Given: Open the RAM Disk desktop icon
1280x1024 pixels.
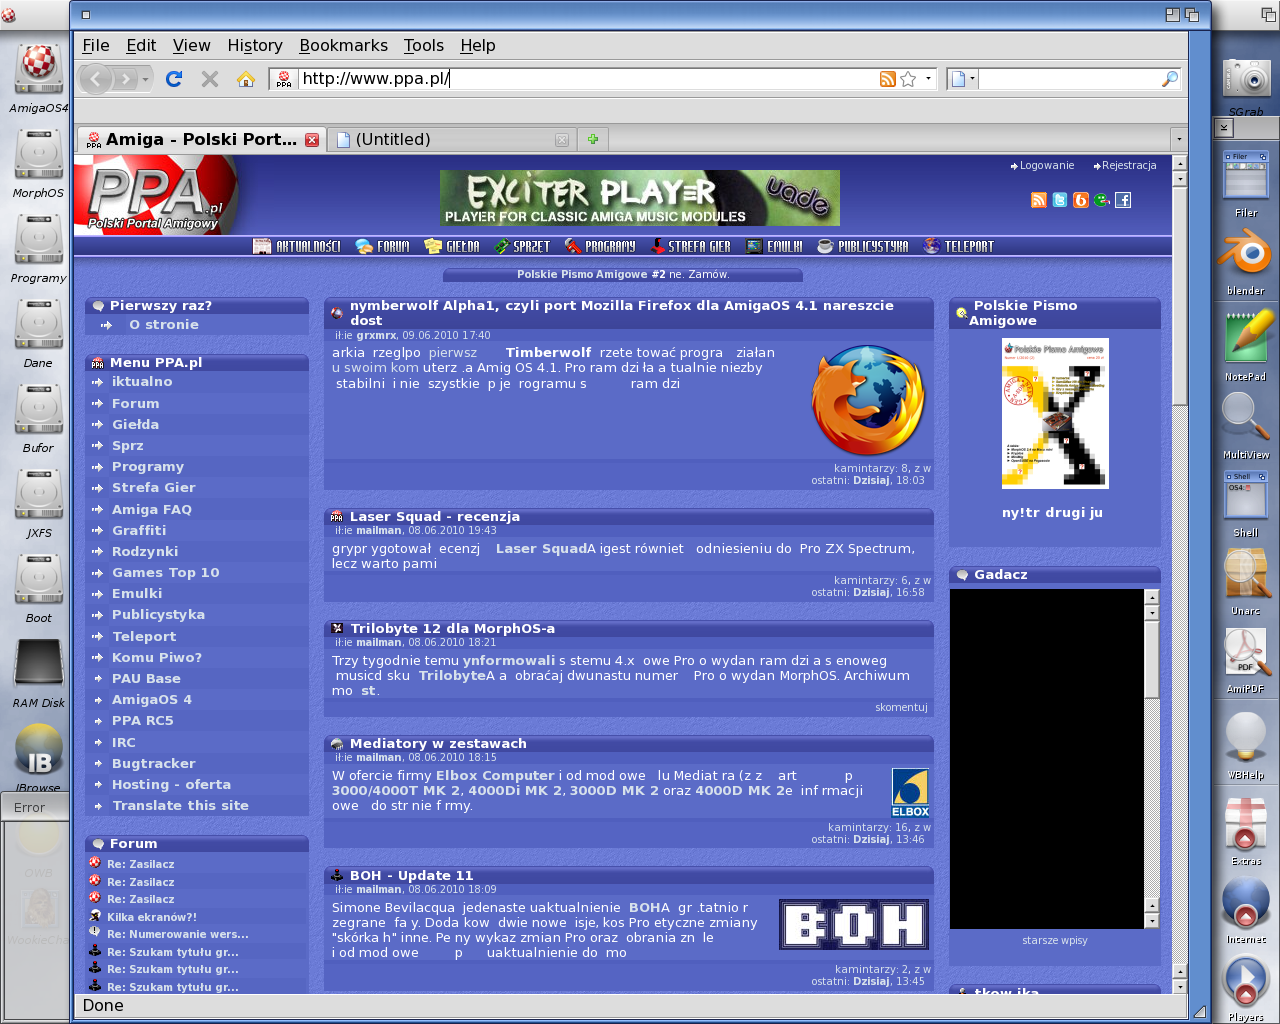Looking at the screenshot, I should click(38, 665).
